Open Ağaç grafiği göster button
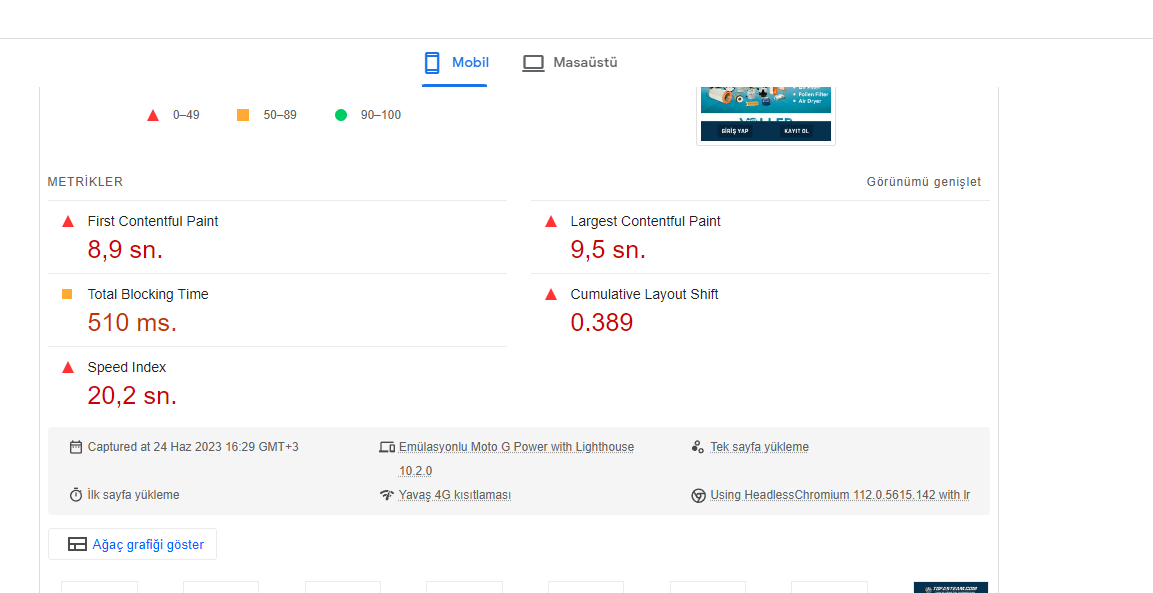 [x=132, y=544]
